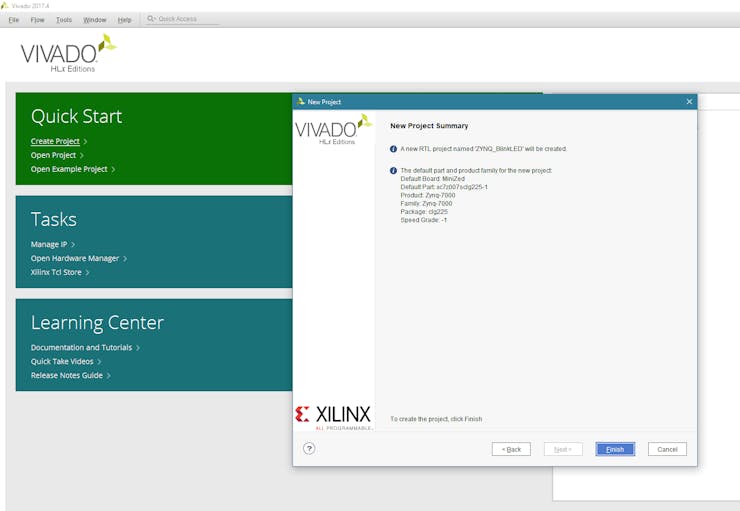Close the New Project dialog
The width and height of the screenshot is (740, 511).
(689, 101)
